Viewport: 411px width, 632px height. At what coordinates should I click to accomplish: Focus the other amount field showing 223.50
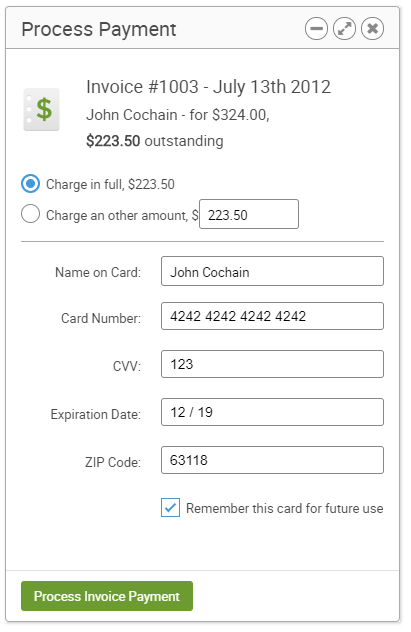[249, 214]
